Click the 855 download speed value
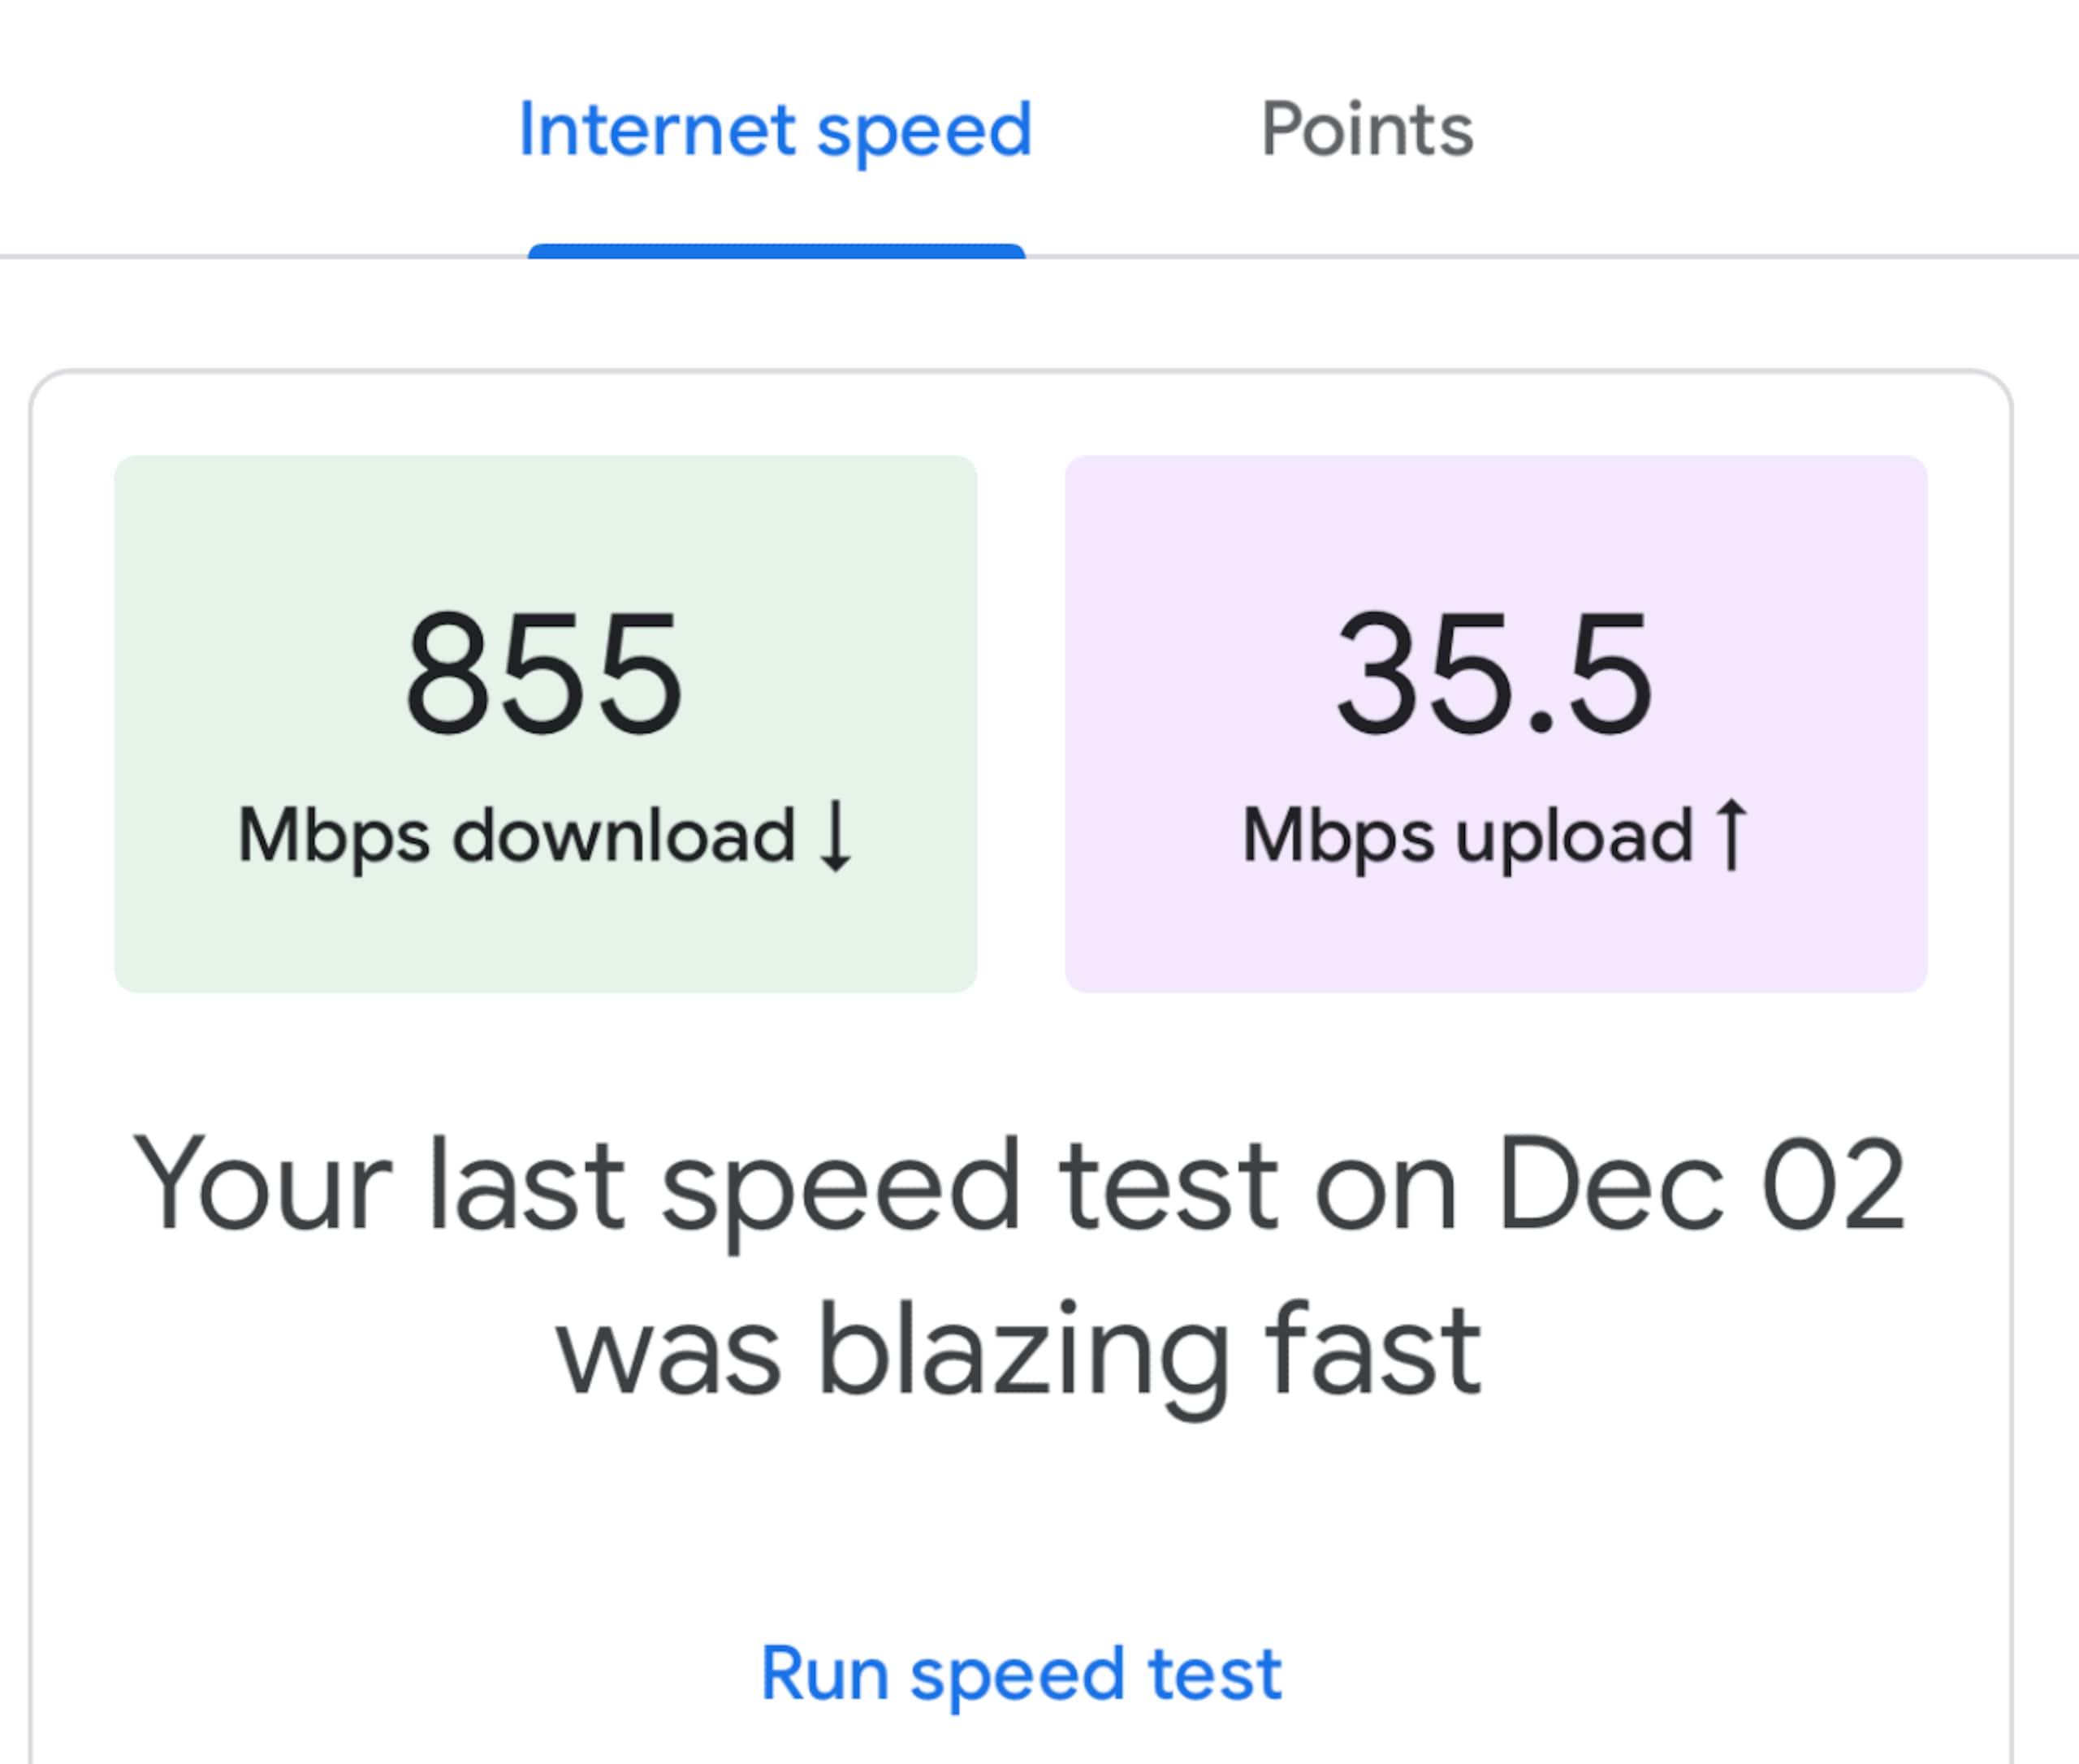This screenshot has width=2079, height=1764. [x=545, y=674]
